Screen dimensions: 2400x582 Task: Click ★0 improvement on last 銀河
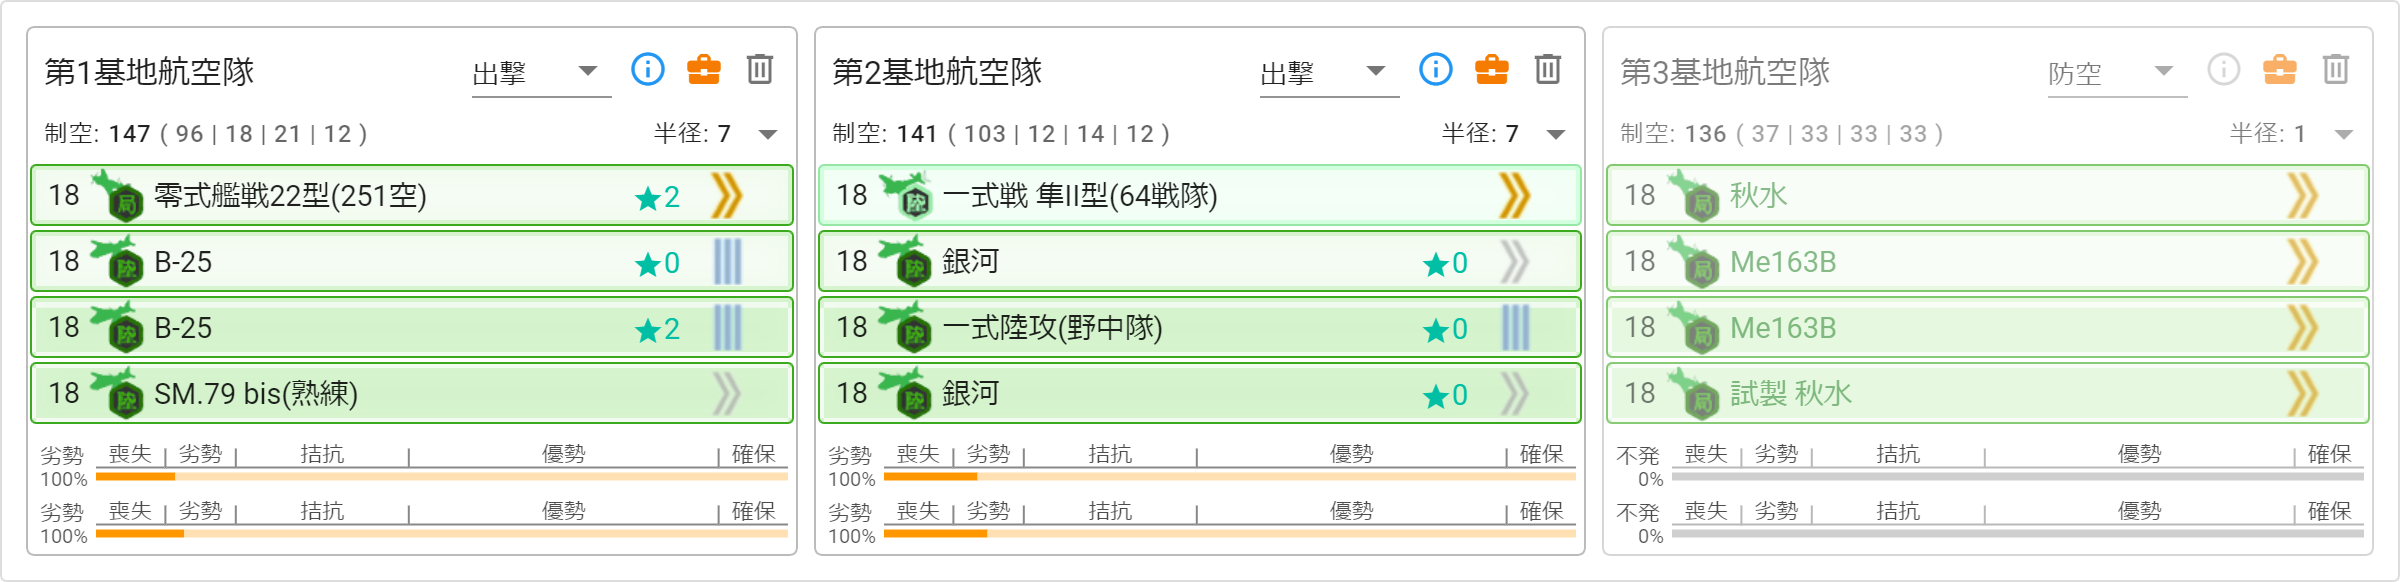(x=1445, y=395)
